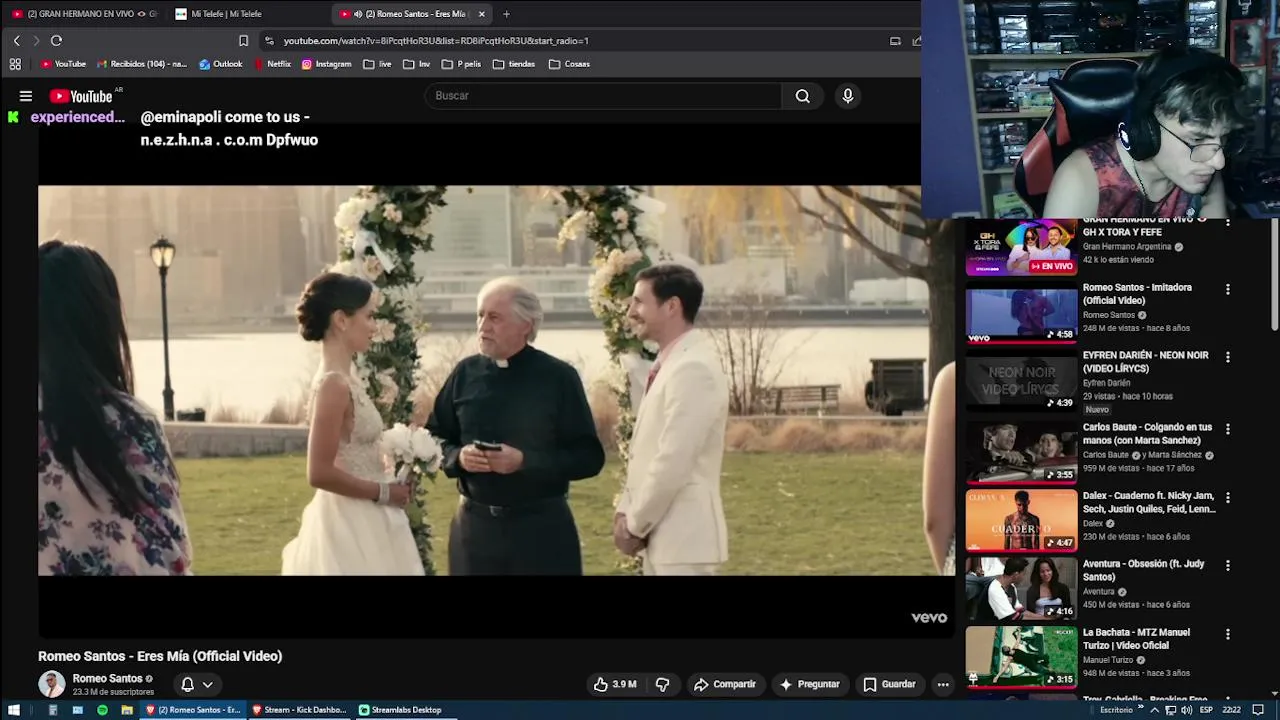1280x720 pixels.
Task: Mute the Romeo Santos tab via speaker icon
Action: click(x=358, y=14)
